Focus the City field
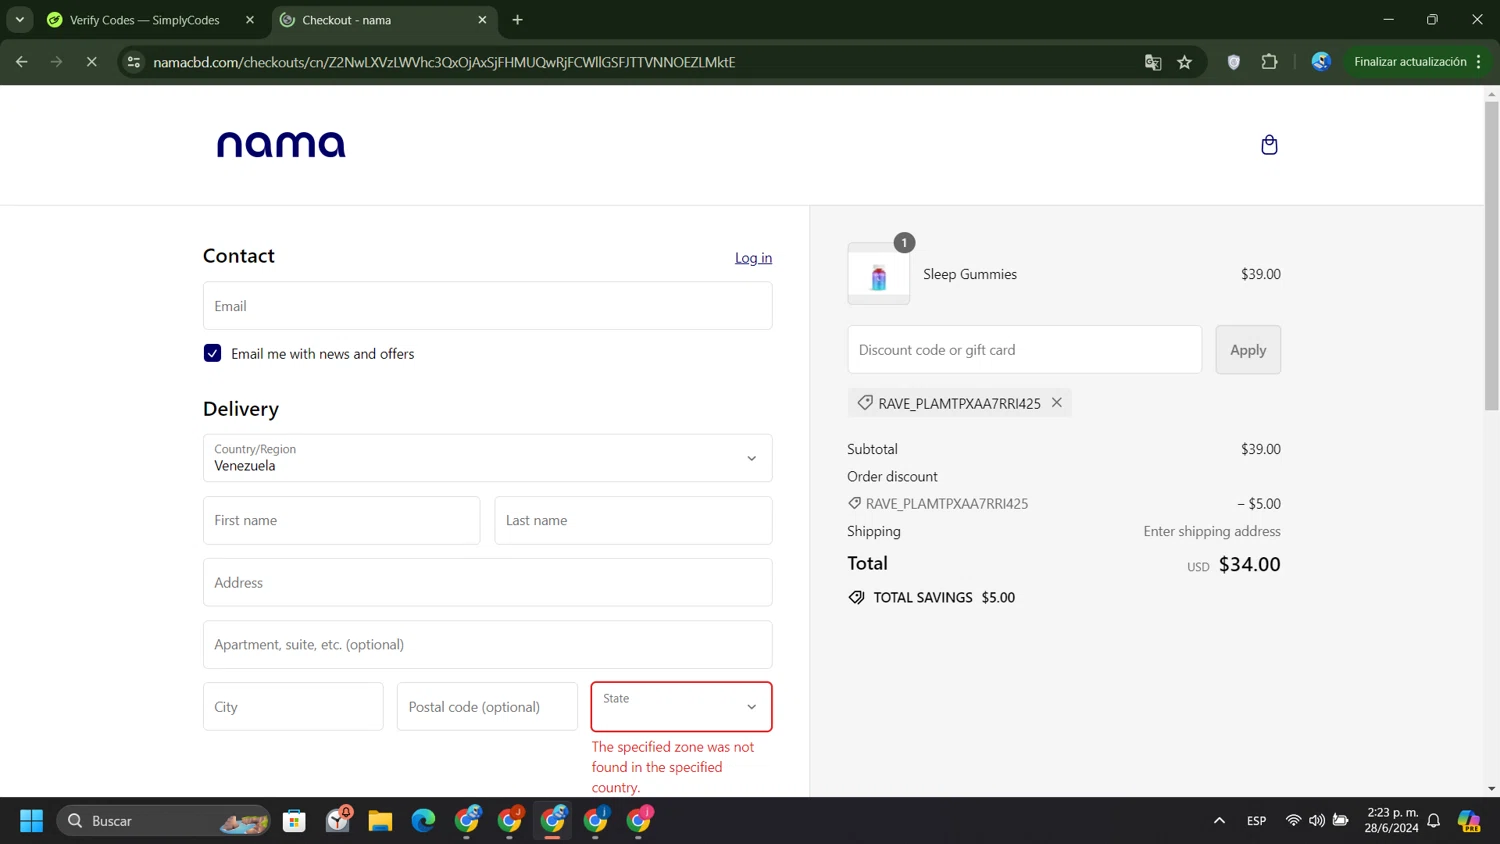The height and width of the screenshot is (844, 1500). pos(293,707)
